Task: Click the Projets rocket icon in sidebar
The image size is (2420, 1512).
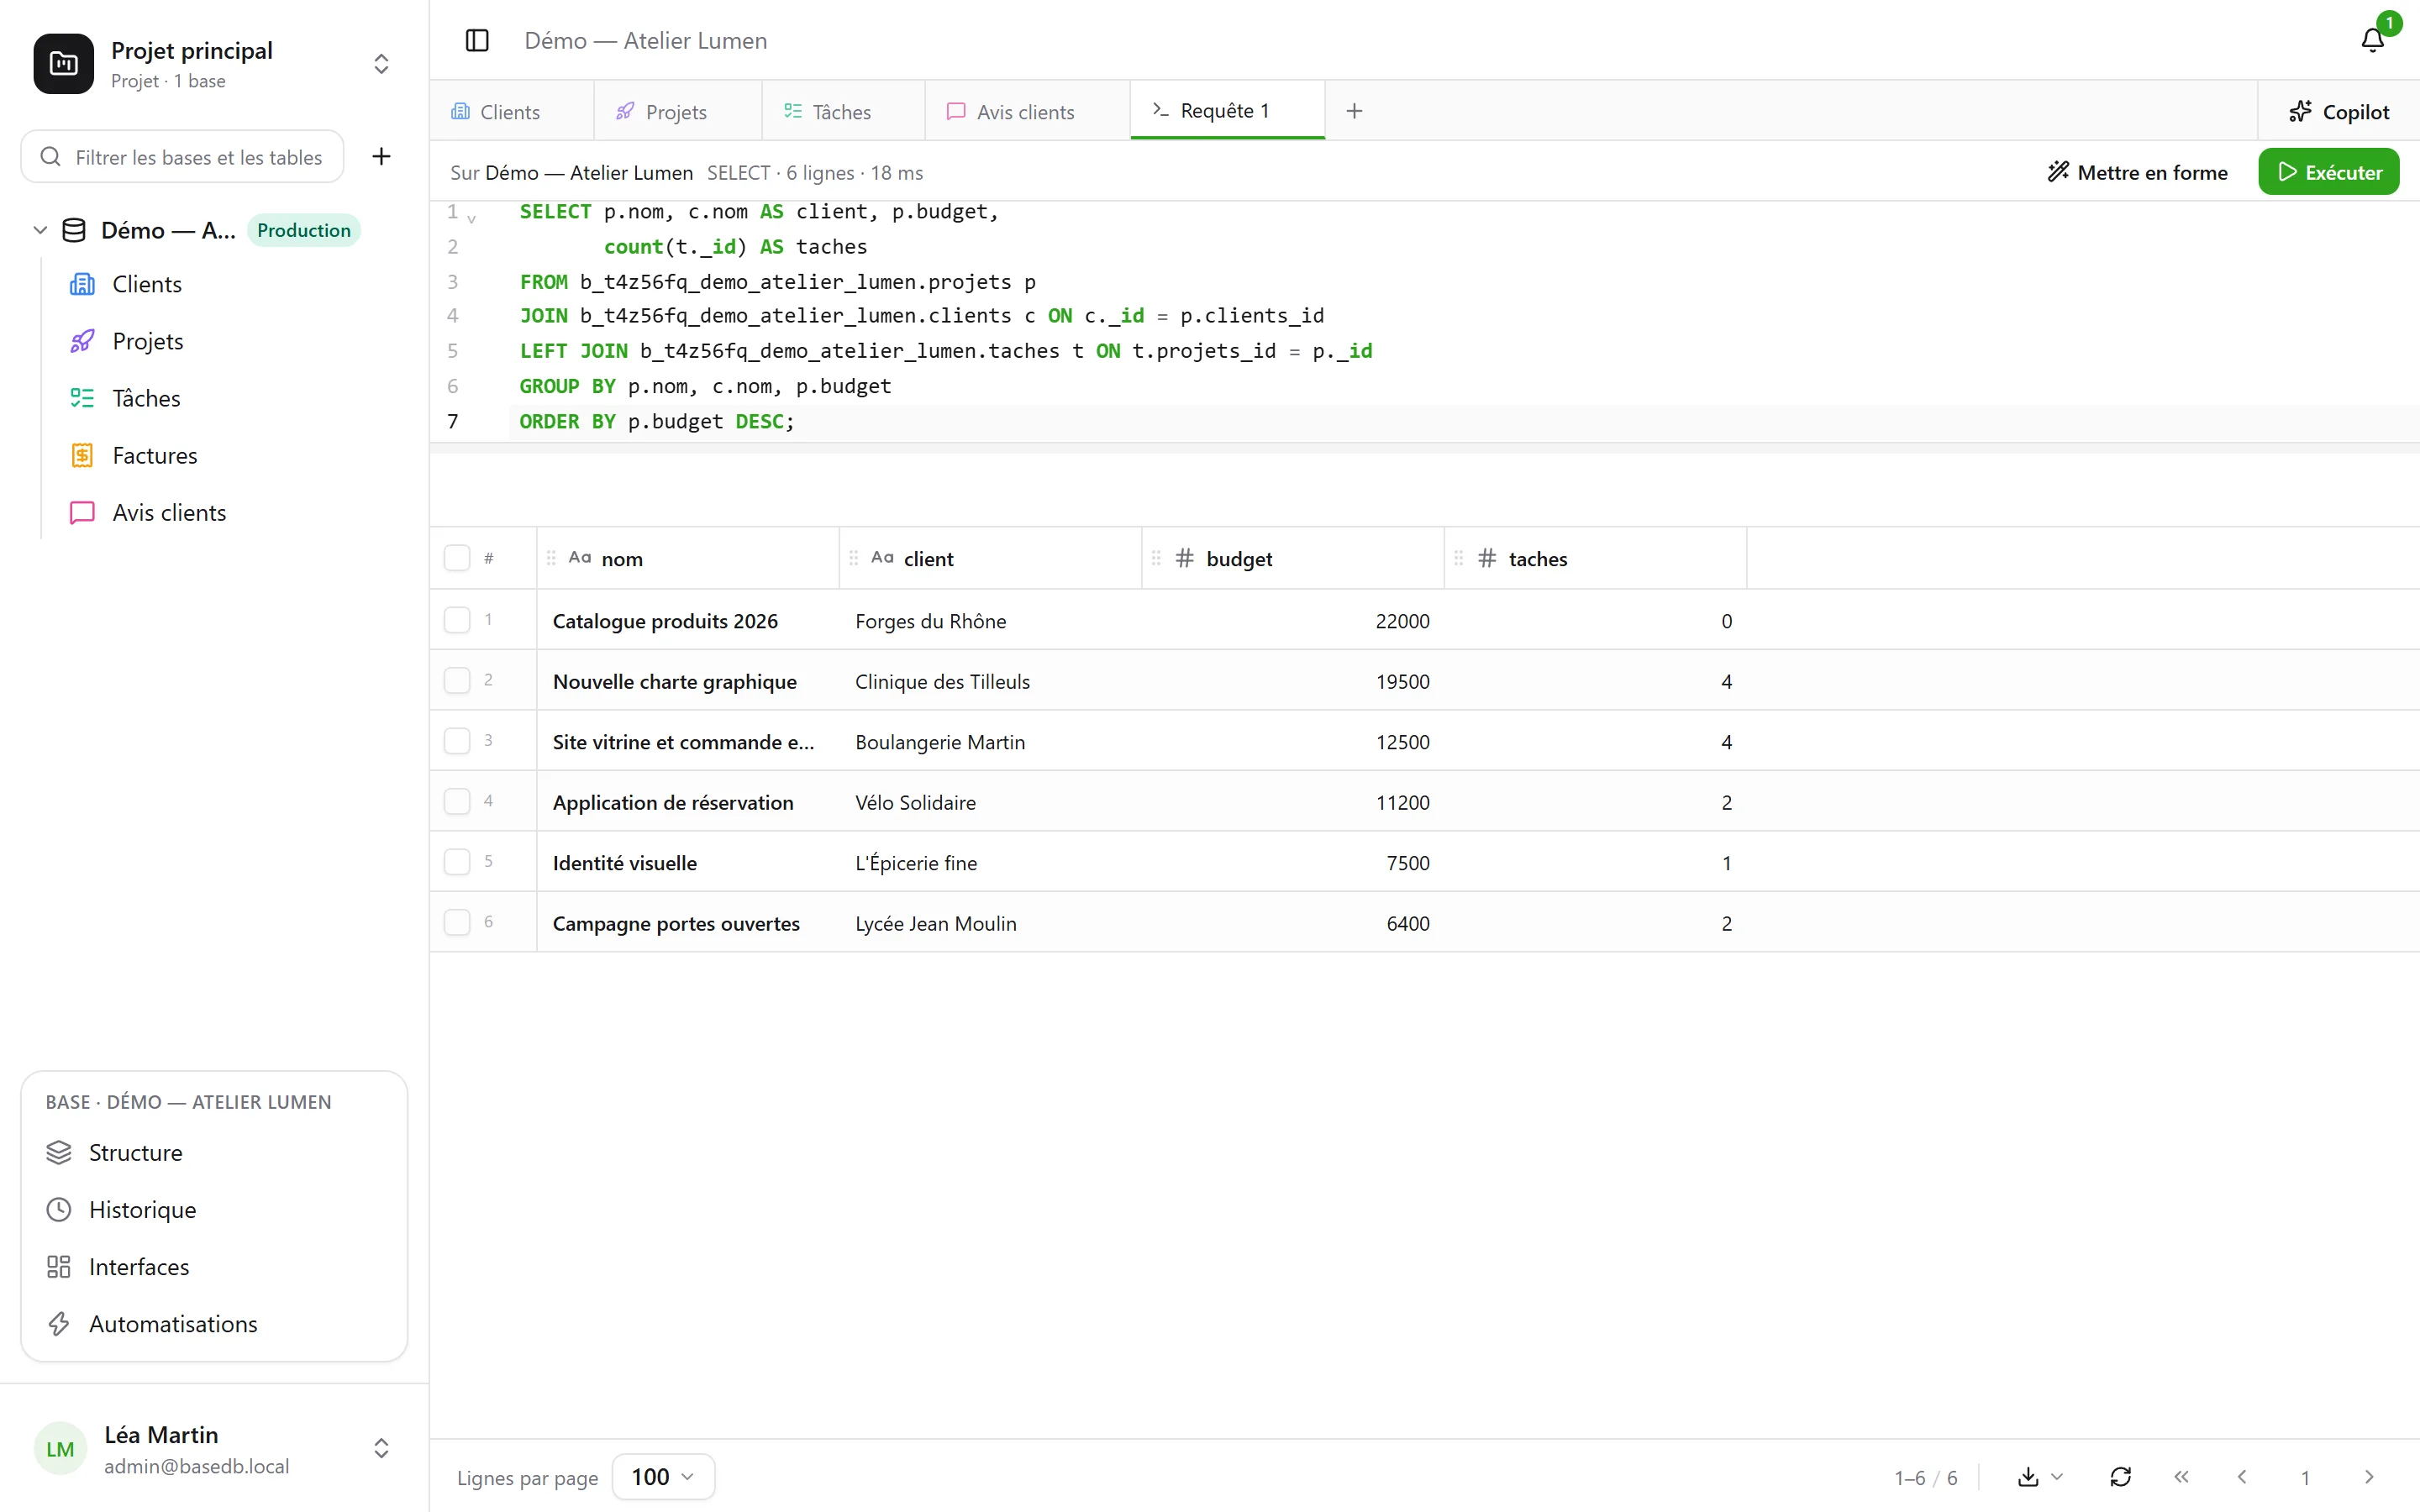Action: coord(82,341)
